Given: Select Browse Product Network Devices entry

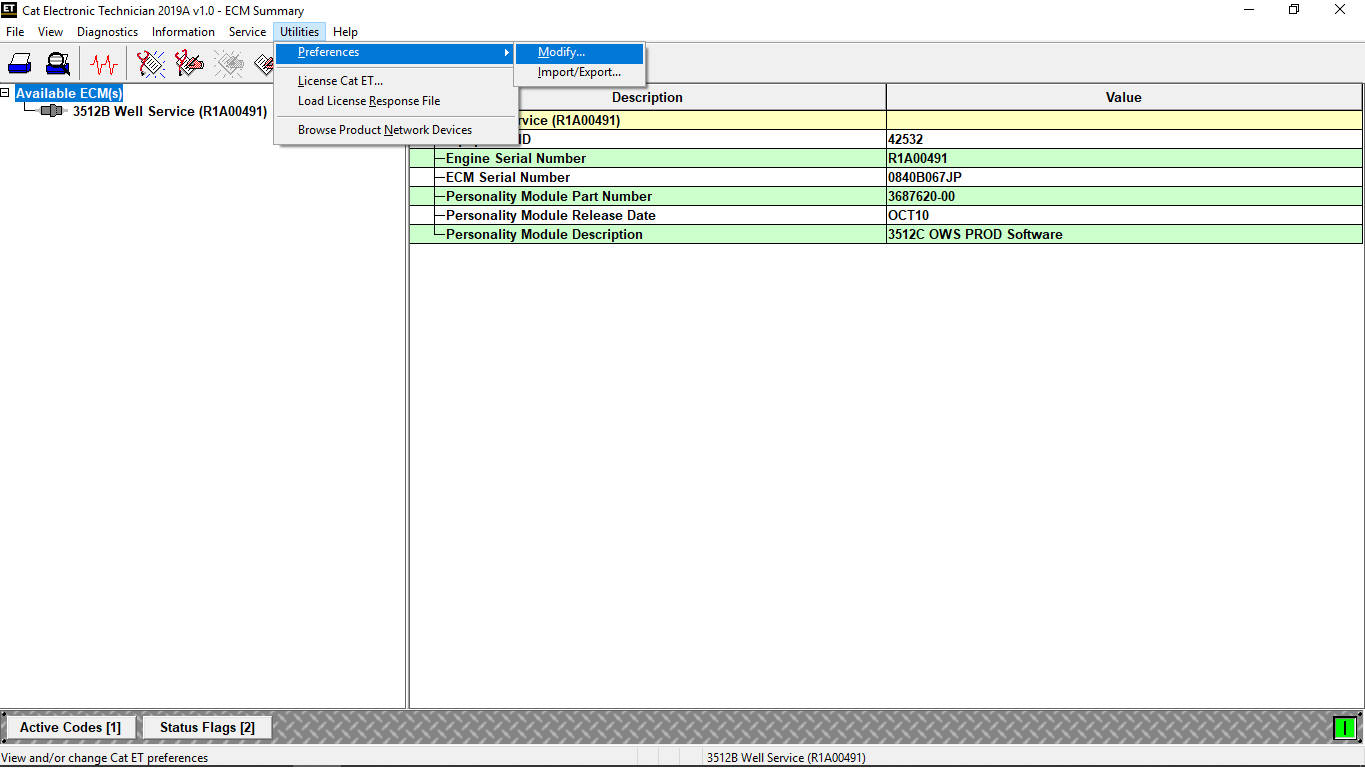Looking at the screenshot, I should [396, 130].
